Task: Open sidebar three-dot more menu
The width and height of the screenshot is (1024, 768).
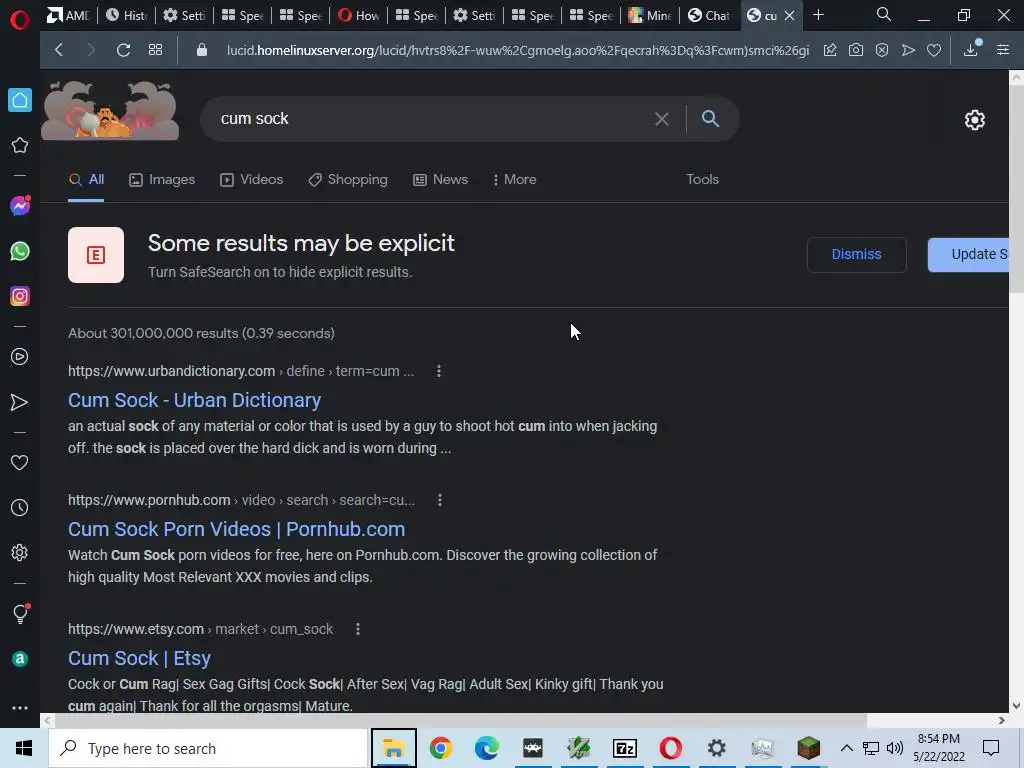Action: pos(20,708)
